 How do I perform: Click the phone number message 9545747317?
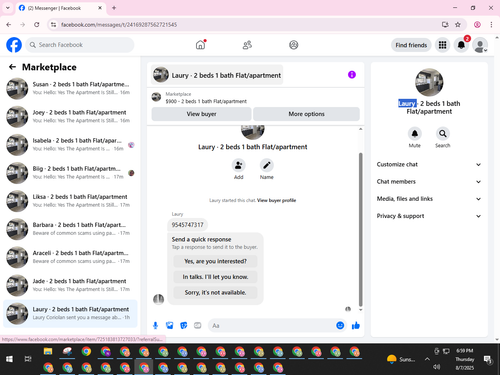(187, 225)
